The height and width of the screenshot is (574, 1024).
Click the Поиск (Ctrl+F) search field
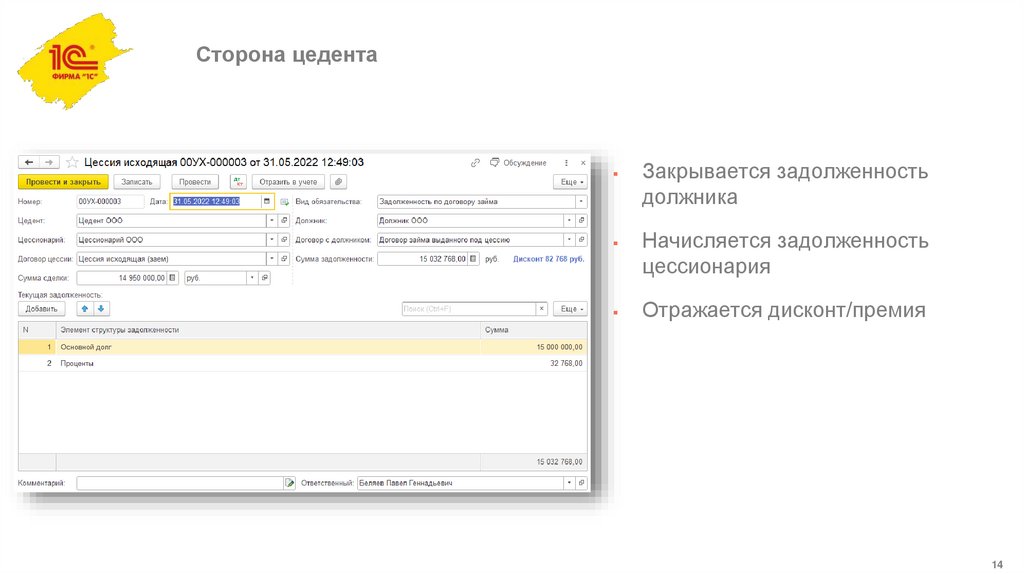[x=469, y=309]
